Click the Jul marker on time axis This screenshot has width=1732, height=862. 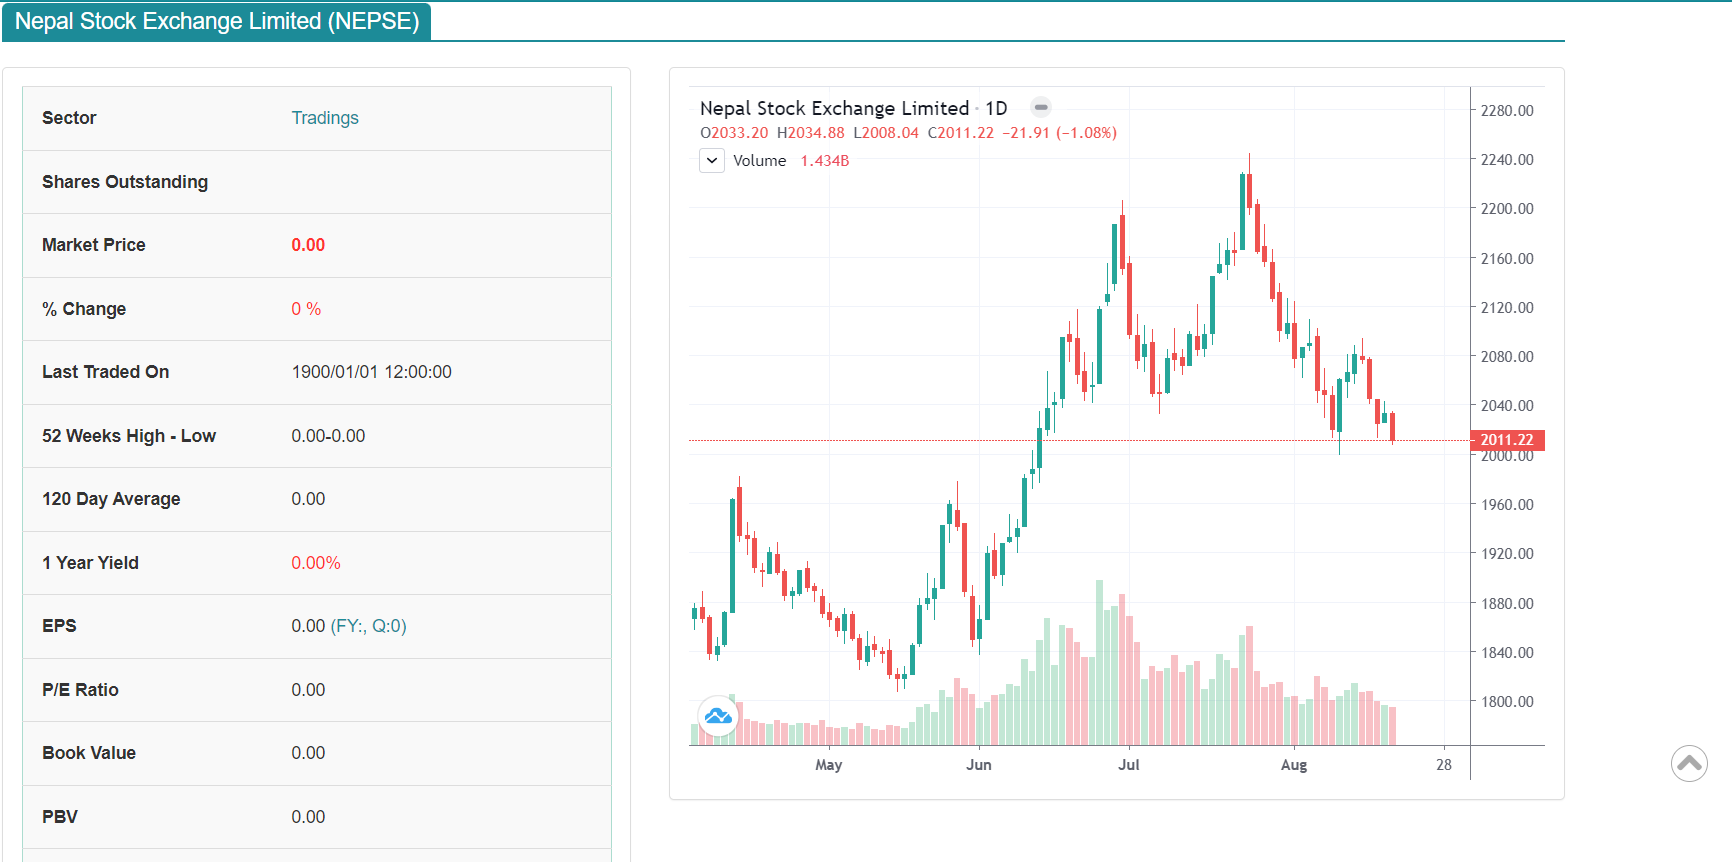(1128, 765)
